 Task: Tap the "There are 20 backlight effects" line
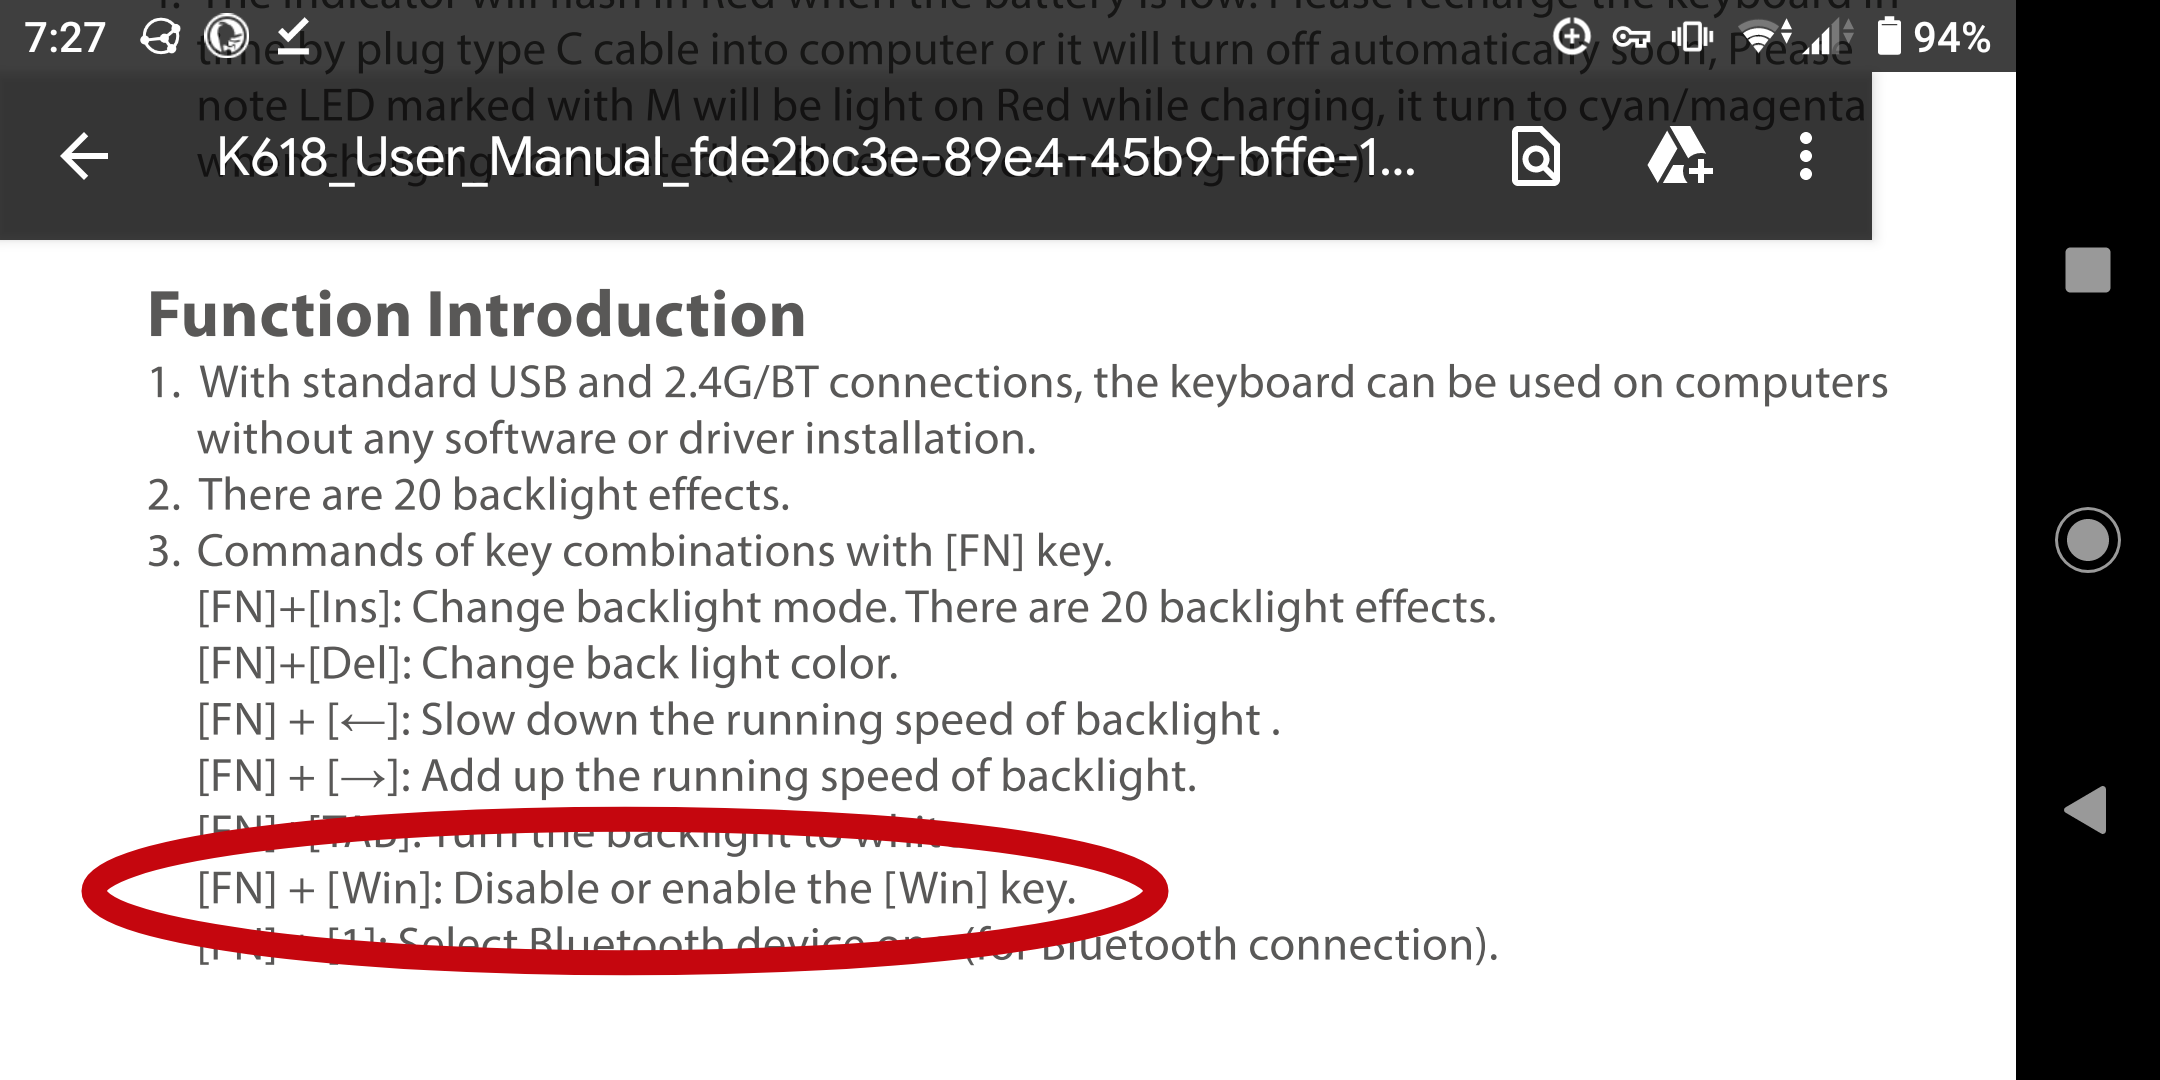coord(493,495)
